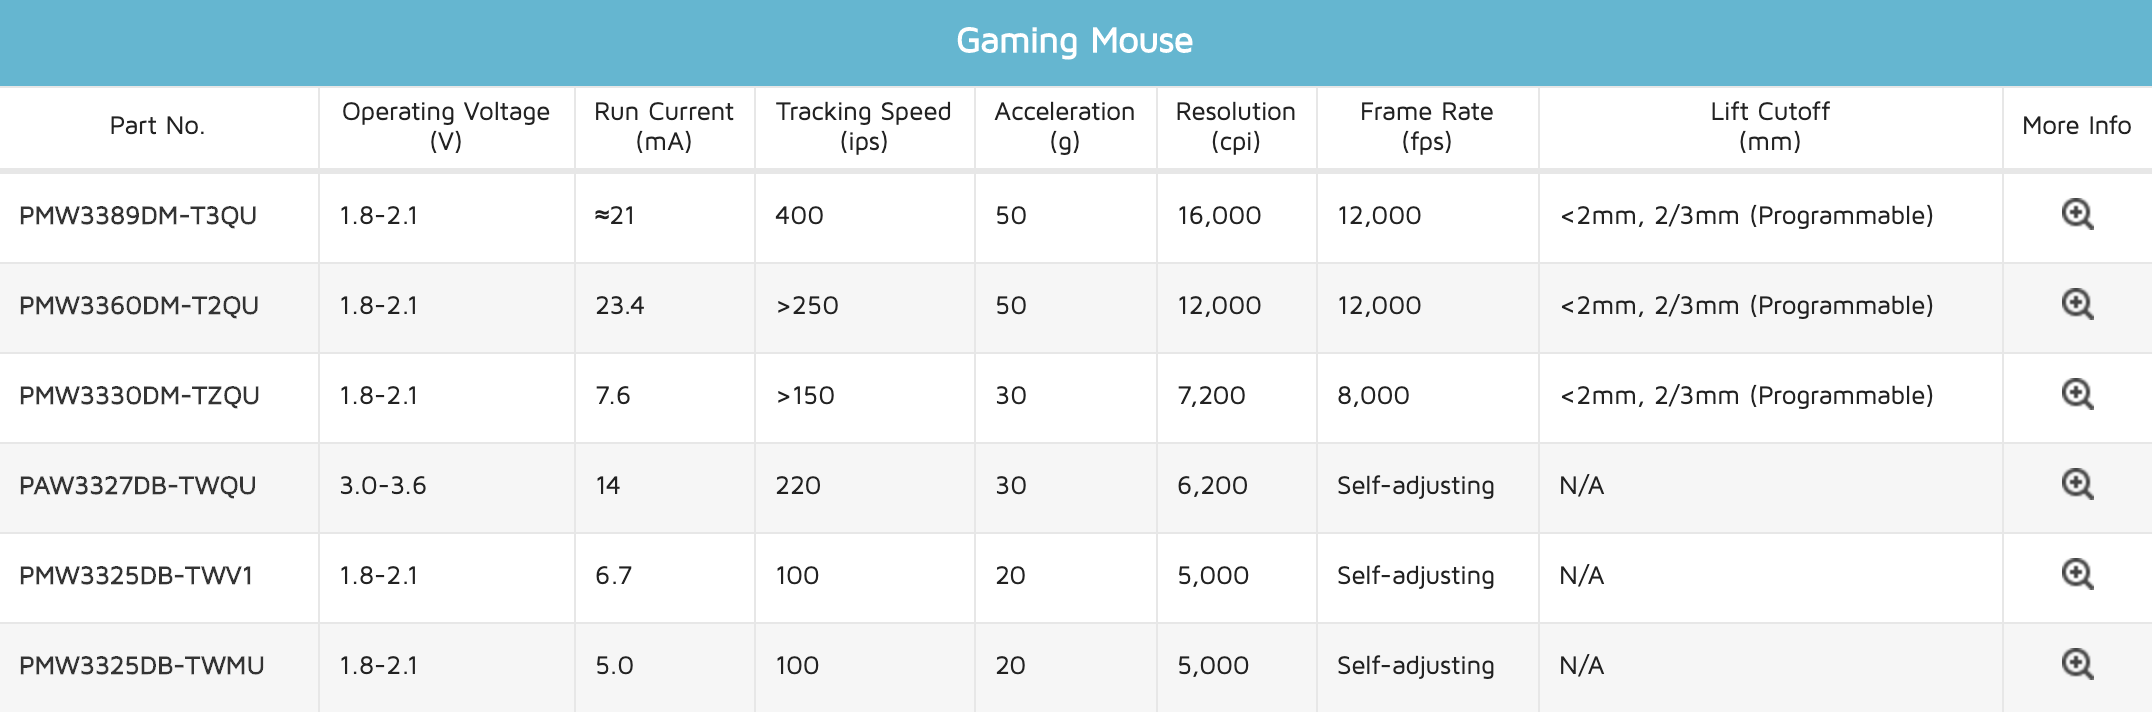Image resolution: width=2152 pixels, height=712 pixels.
Task: Open more info for PAW3327DB-TWQU
Action: click(x=2077, y=485)
